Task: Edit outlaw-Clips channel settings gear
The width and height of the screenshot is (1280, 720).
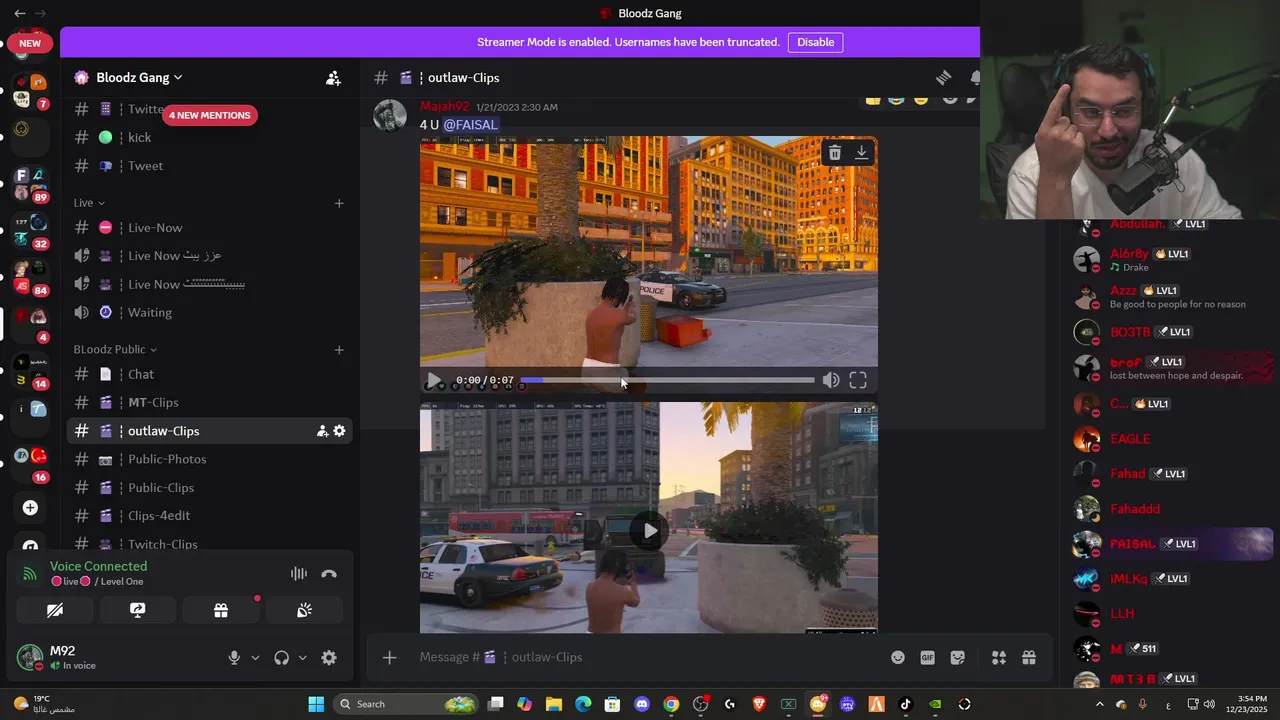Action: 339,431
